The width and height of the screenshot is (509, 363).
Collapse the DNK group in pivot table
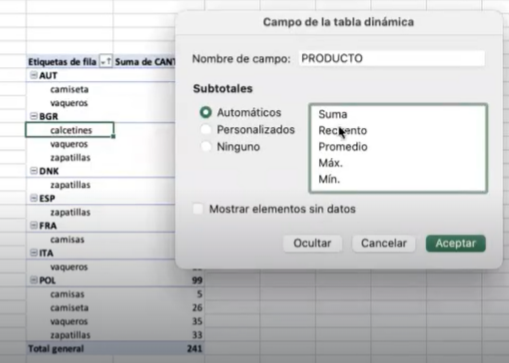click(34, 171)
